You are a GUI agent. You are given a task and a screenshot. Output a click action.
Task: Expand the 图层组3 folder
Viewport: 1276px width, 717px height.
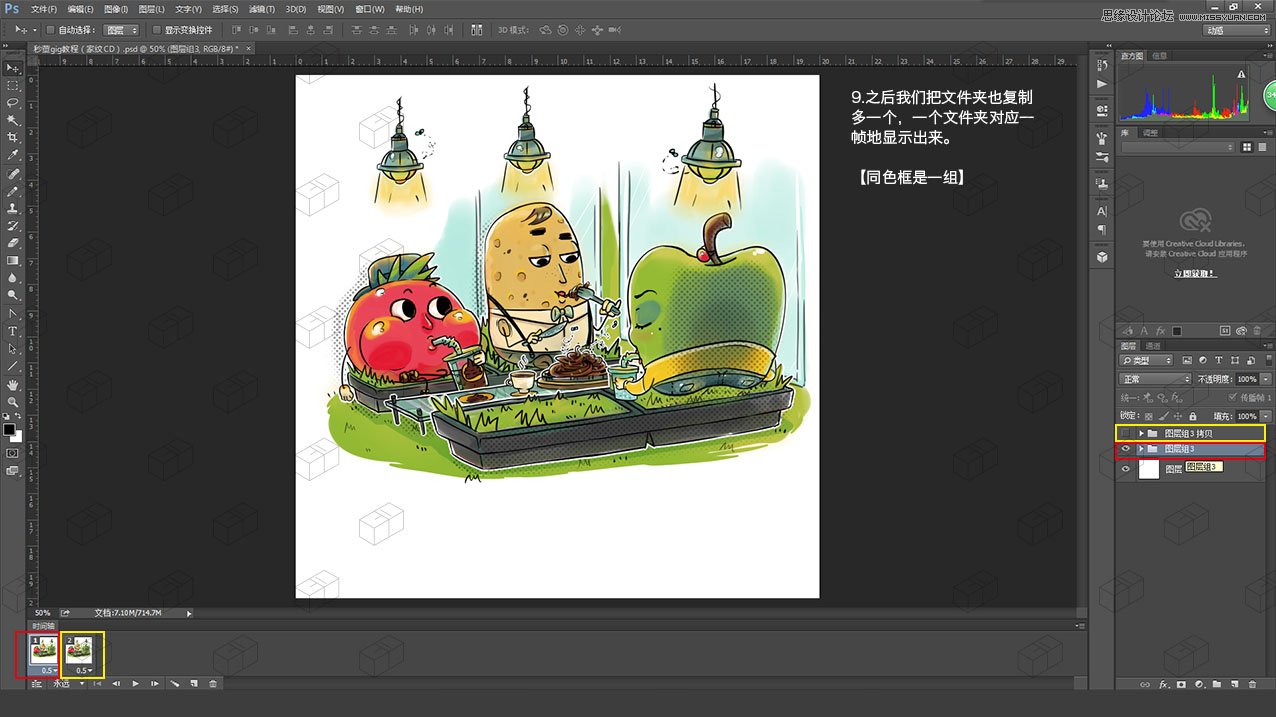click(1141, 448)
